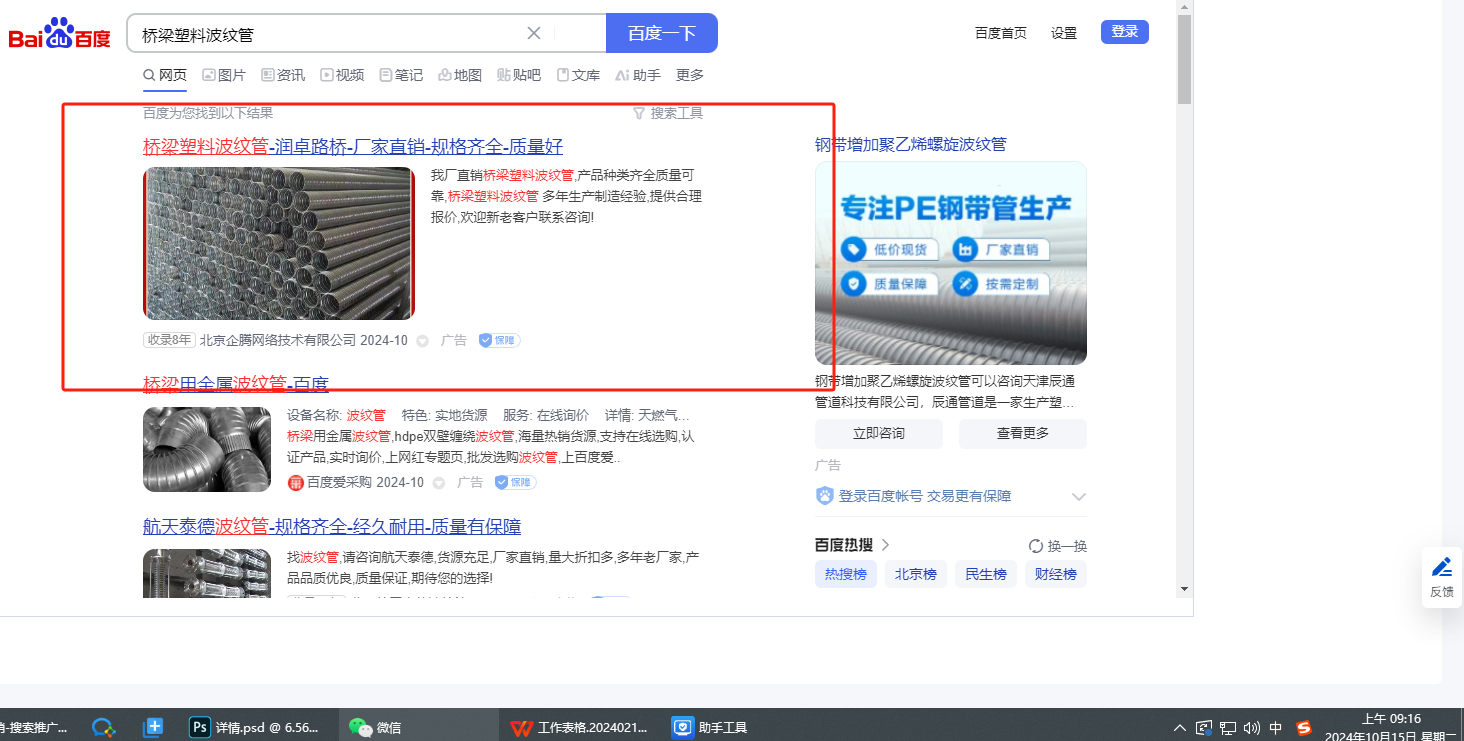Click the corrugated pipe thumbnail of first result
The image size is (1464, 741).
(278, 243)
